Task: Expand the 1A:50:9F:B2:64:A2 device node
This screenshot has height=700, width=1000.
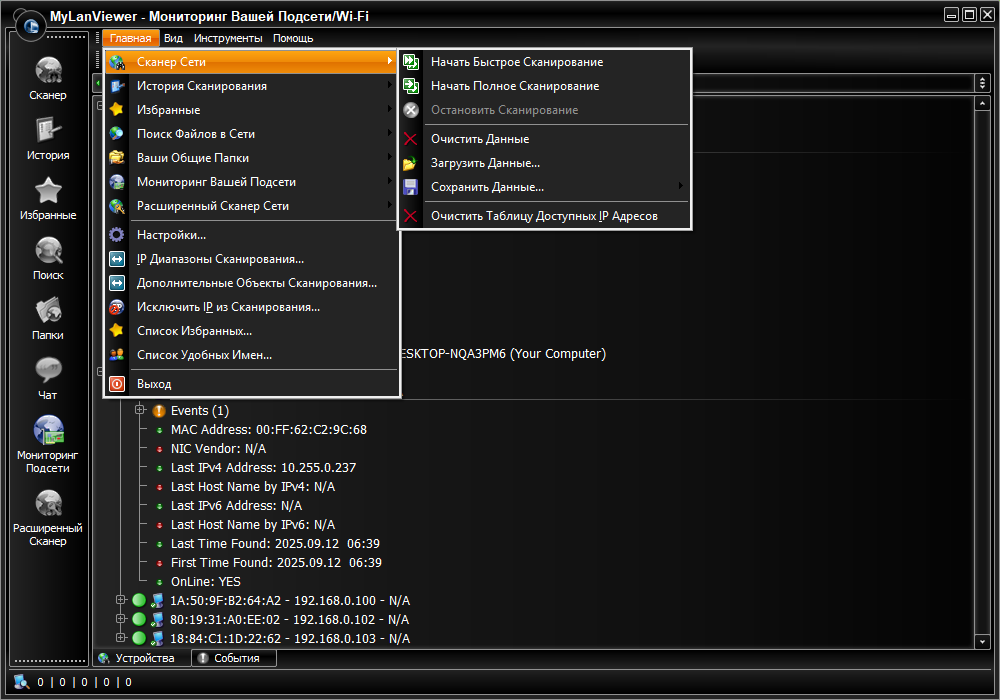Action: pos(121,599)
